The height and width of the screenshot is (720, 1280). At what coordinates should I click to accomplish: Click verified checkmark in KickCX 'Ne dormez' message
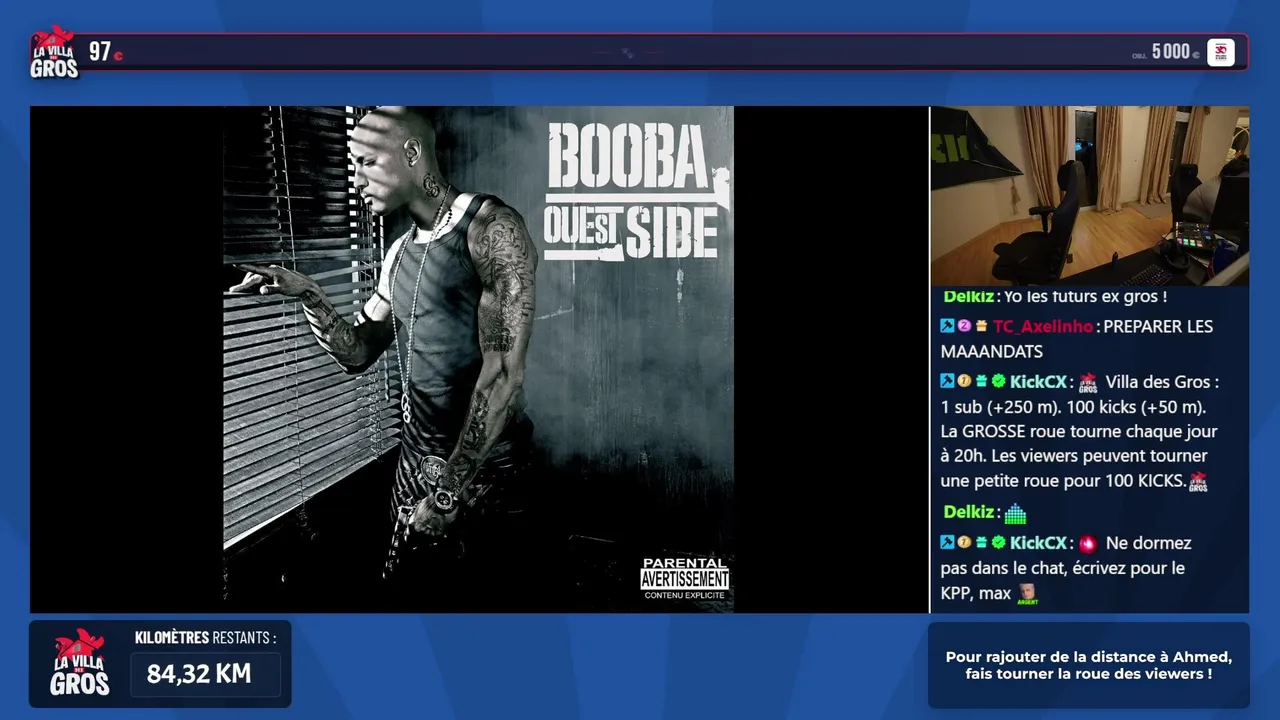pyautogui.click(x=998, y=542)
